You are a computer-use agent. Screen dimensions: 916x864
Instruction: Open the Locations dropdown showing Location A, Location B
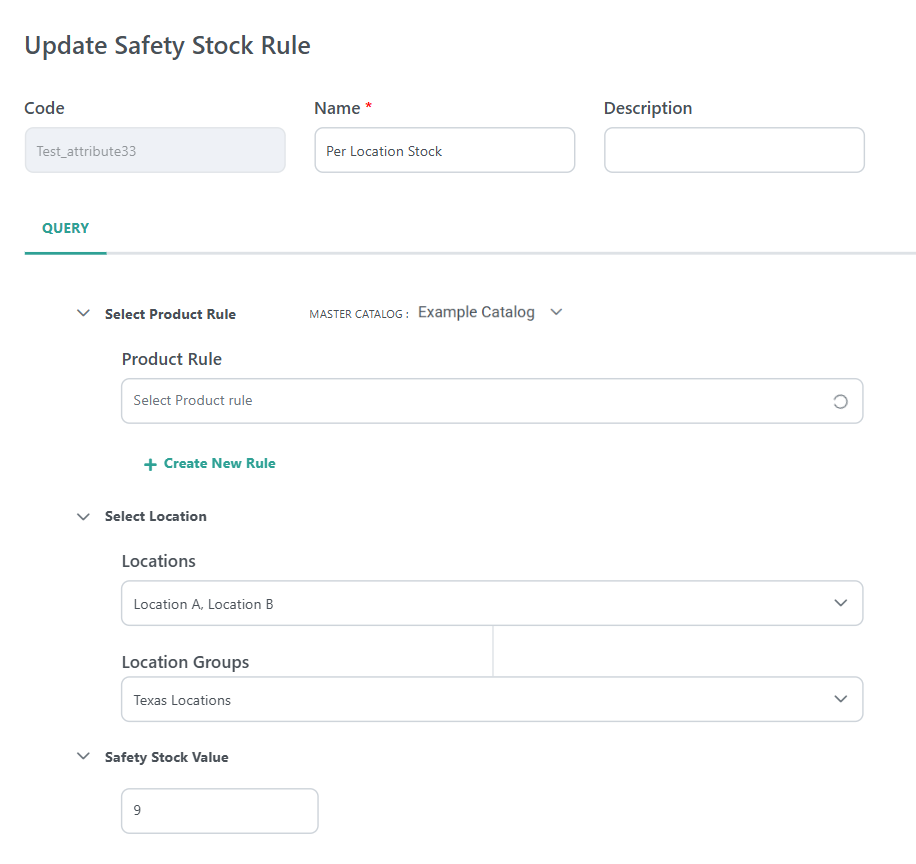490,603
